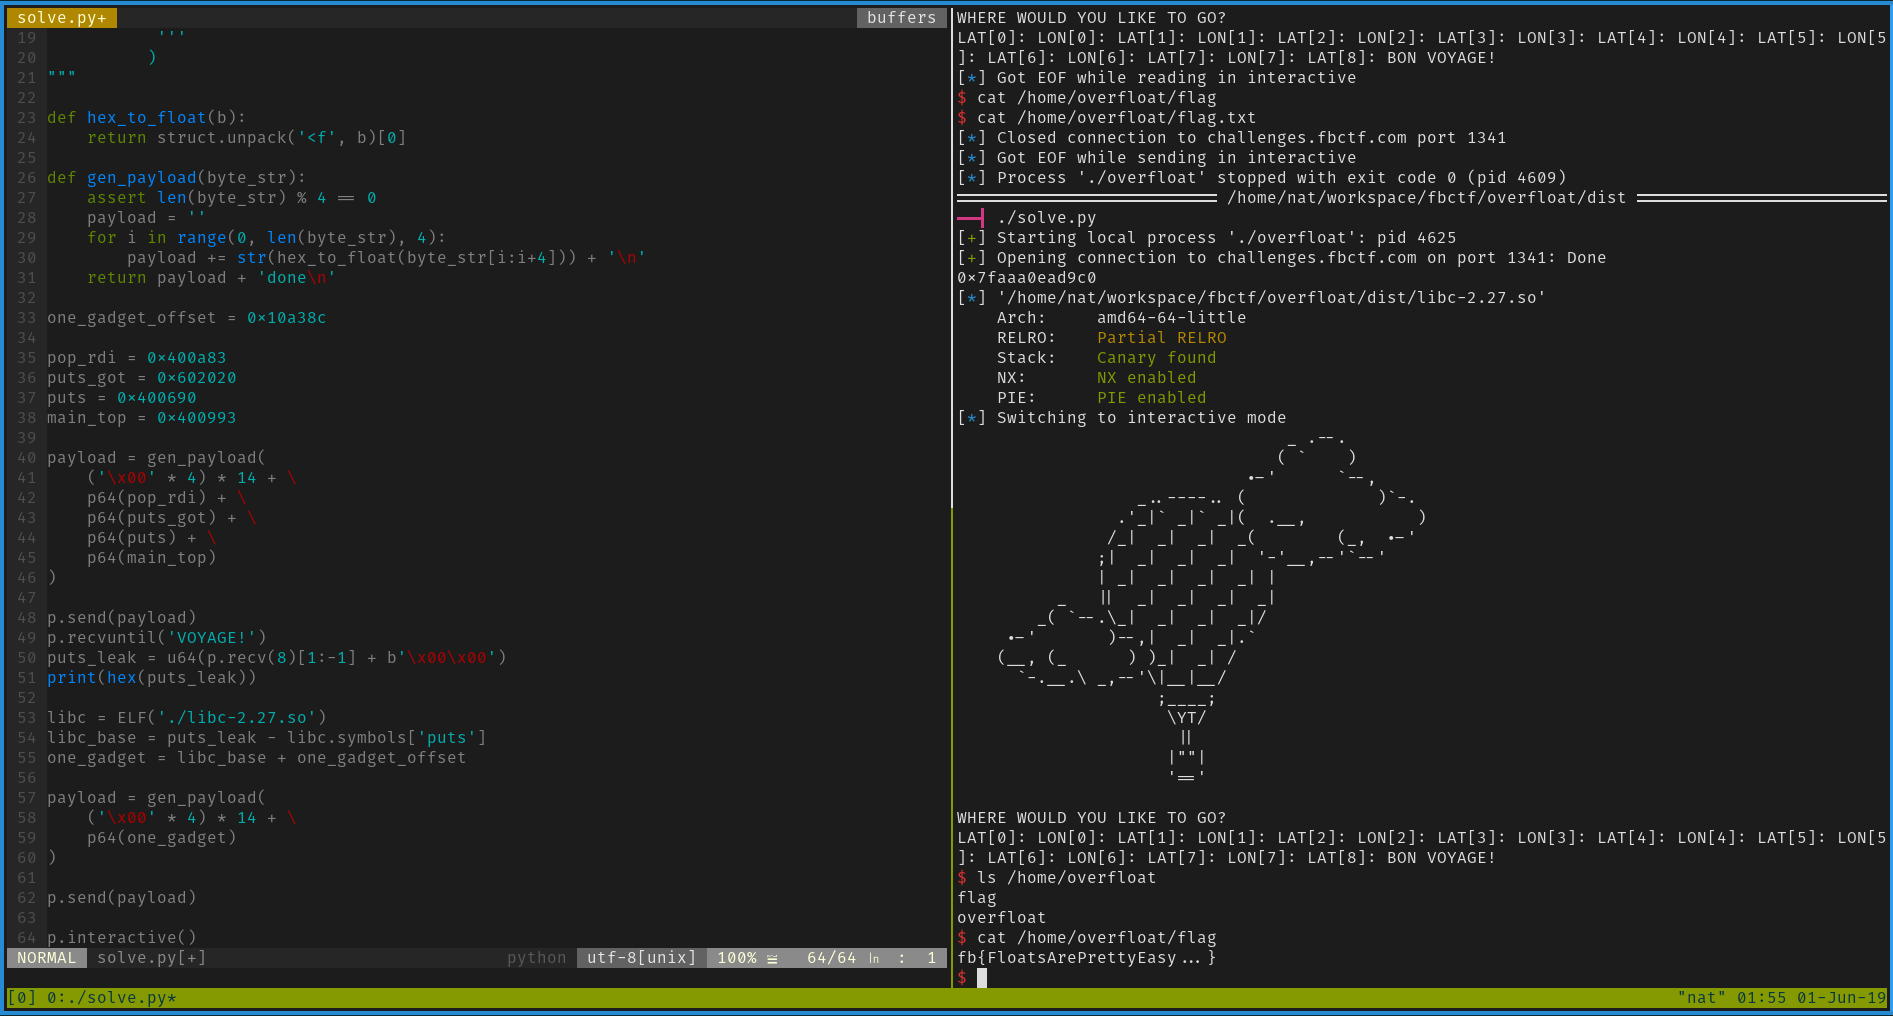Image resolution: width=1893 pixels, height=1016 pixels.
Task: Click the 'PIE enabled' checksec value
Action: pos(1151,398)
